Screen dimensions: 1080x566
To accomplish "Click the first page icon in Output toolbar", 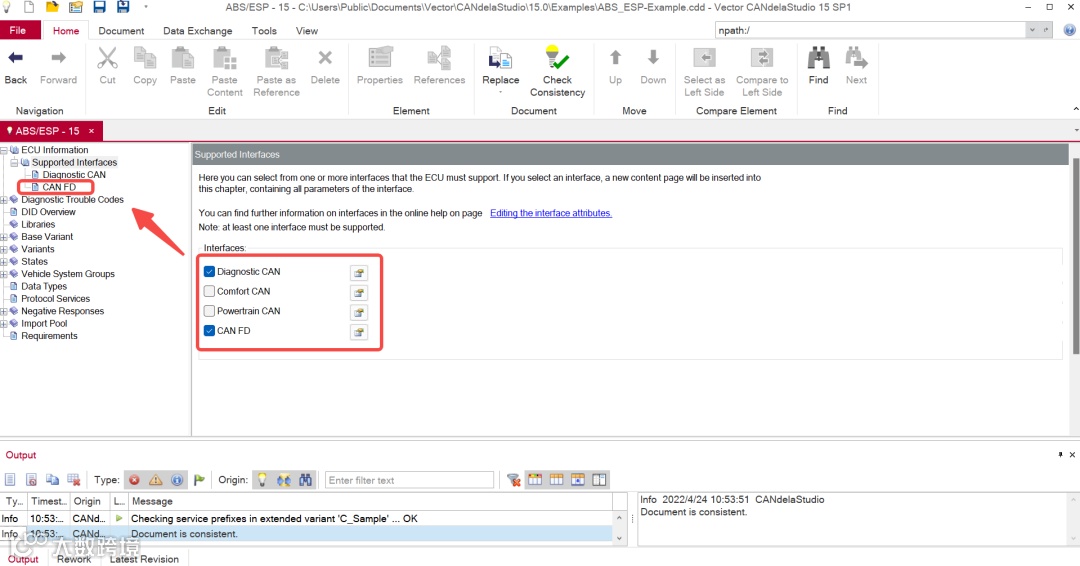I will [10, 480].
